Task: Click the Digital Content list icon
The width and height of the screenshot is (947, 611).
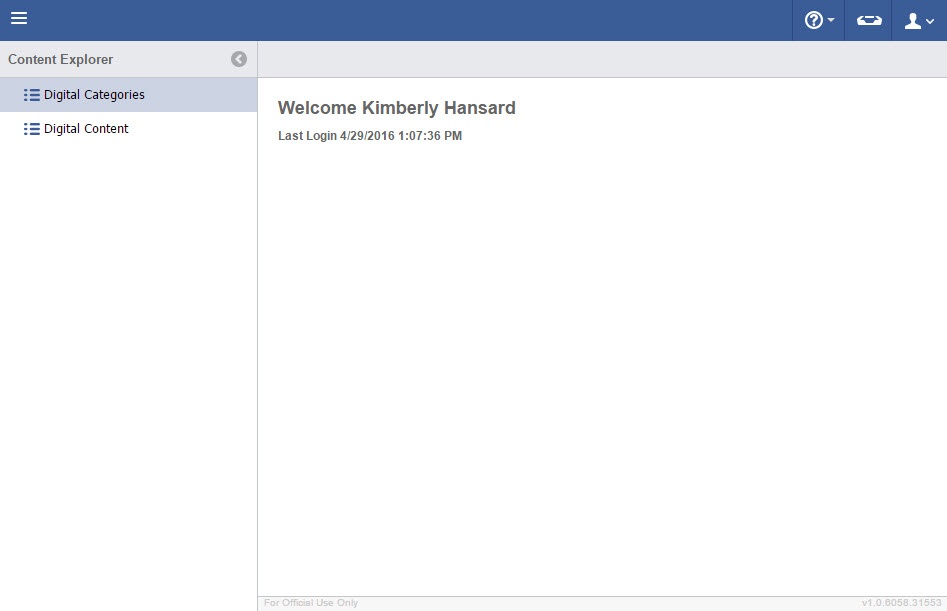Action: (x=31, y=129)
